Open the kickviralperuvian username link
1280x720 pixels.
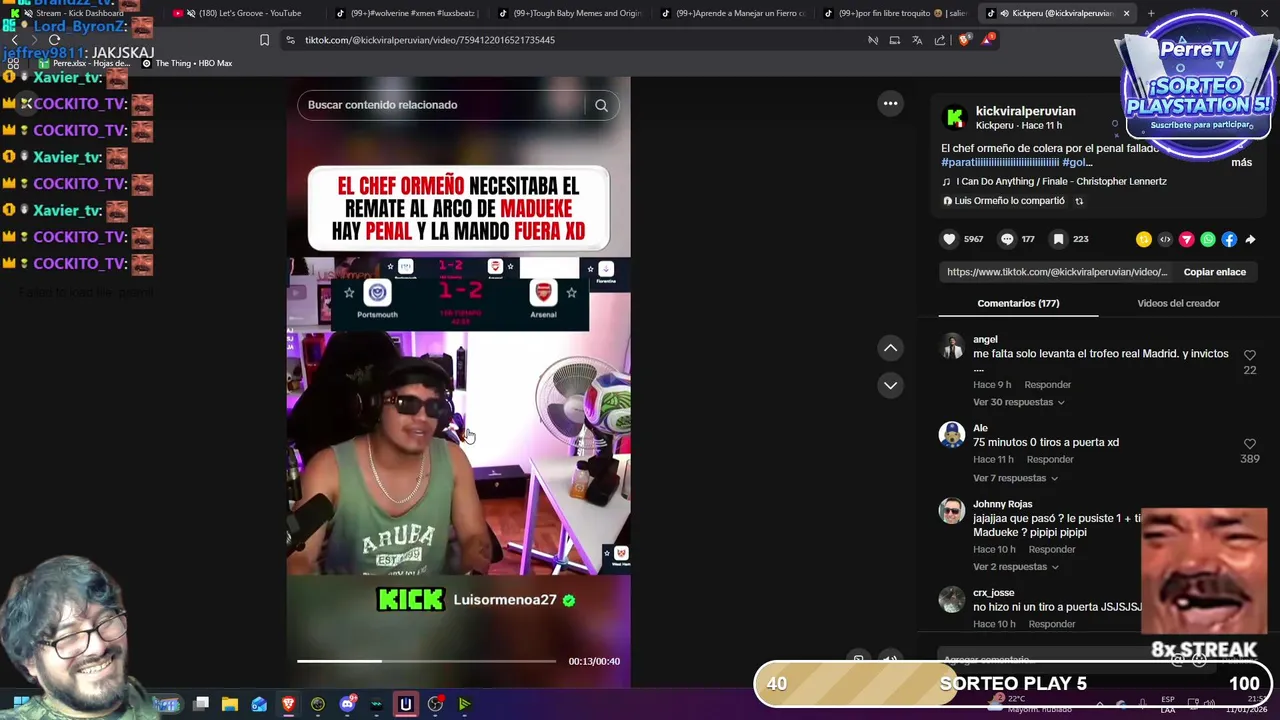[1025, 111]
